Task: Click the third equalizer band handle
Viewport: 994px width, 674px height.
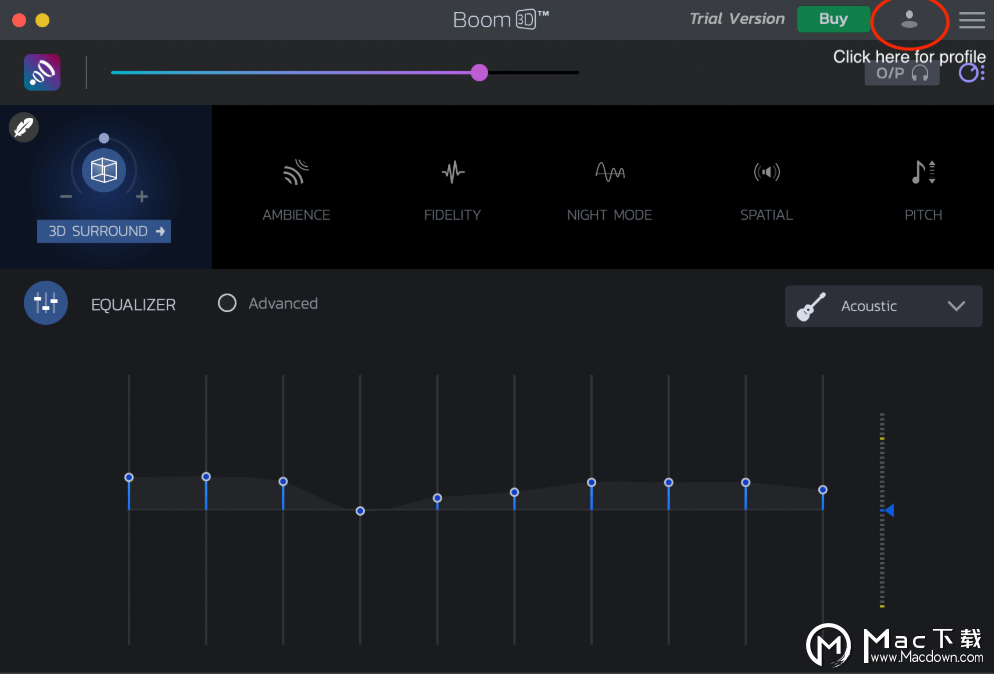Action: [x=283, y=482]
